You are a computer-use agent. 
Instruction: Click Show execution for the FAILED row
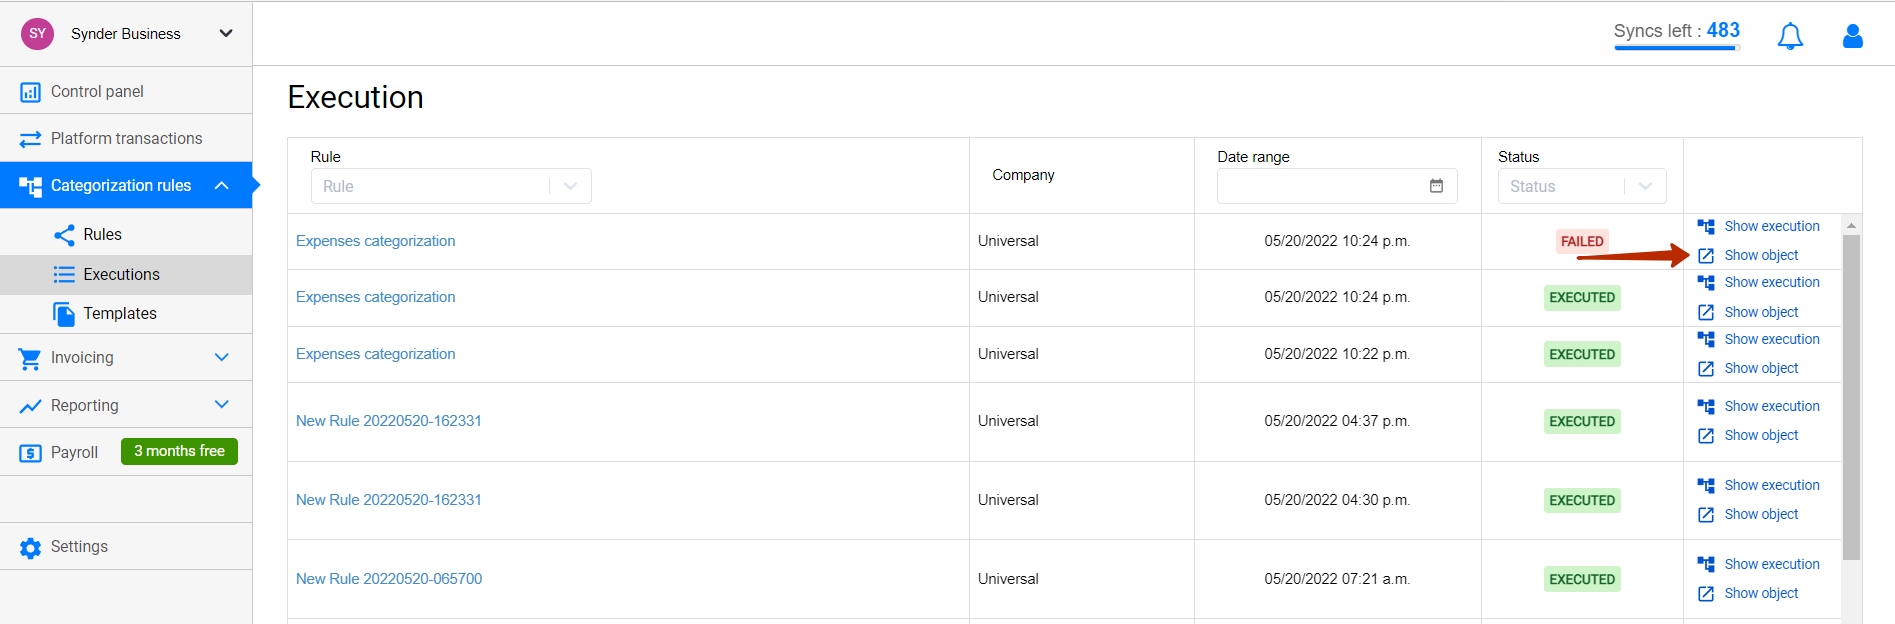tap(1771, 226)
